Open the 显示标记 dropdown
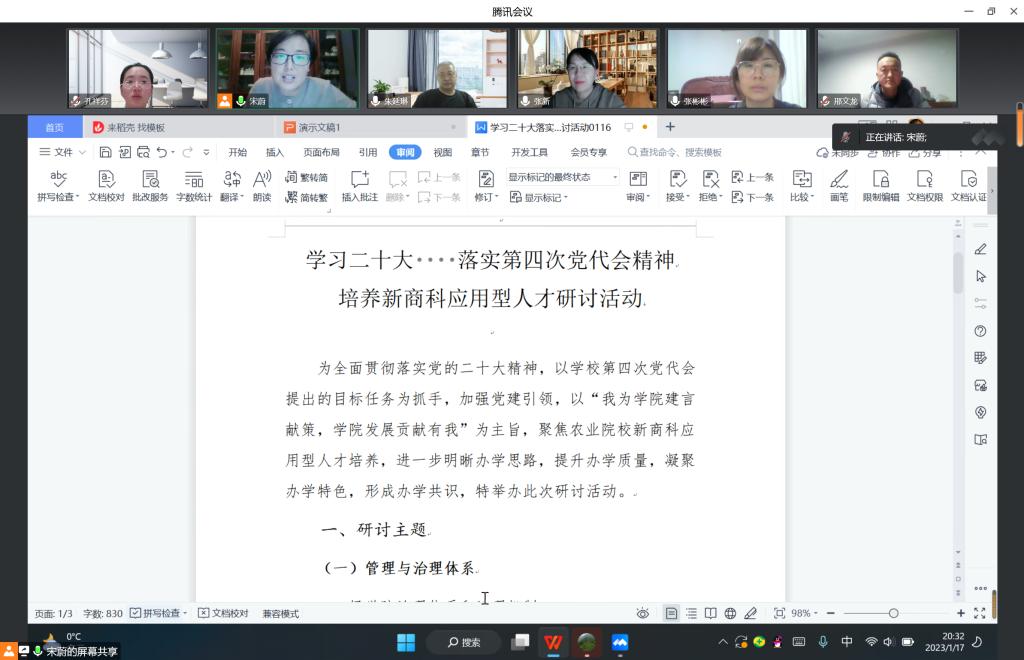The image size is (1024, 660). point(540,197)
